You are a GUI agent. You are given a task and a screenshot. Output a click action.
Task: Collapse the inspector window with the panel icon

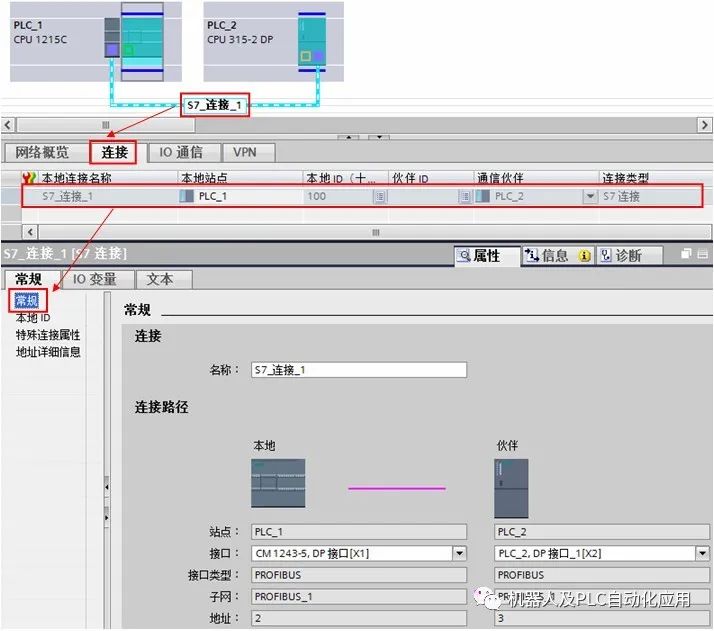click(703, 254)
